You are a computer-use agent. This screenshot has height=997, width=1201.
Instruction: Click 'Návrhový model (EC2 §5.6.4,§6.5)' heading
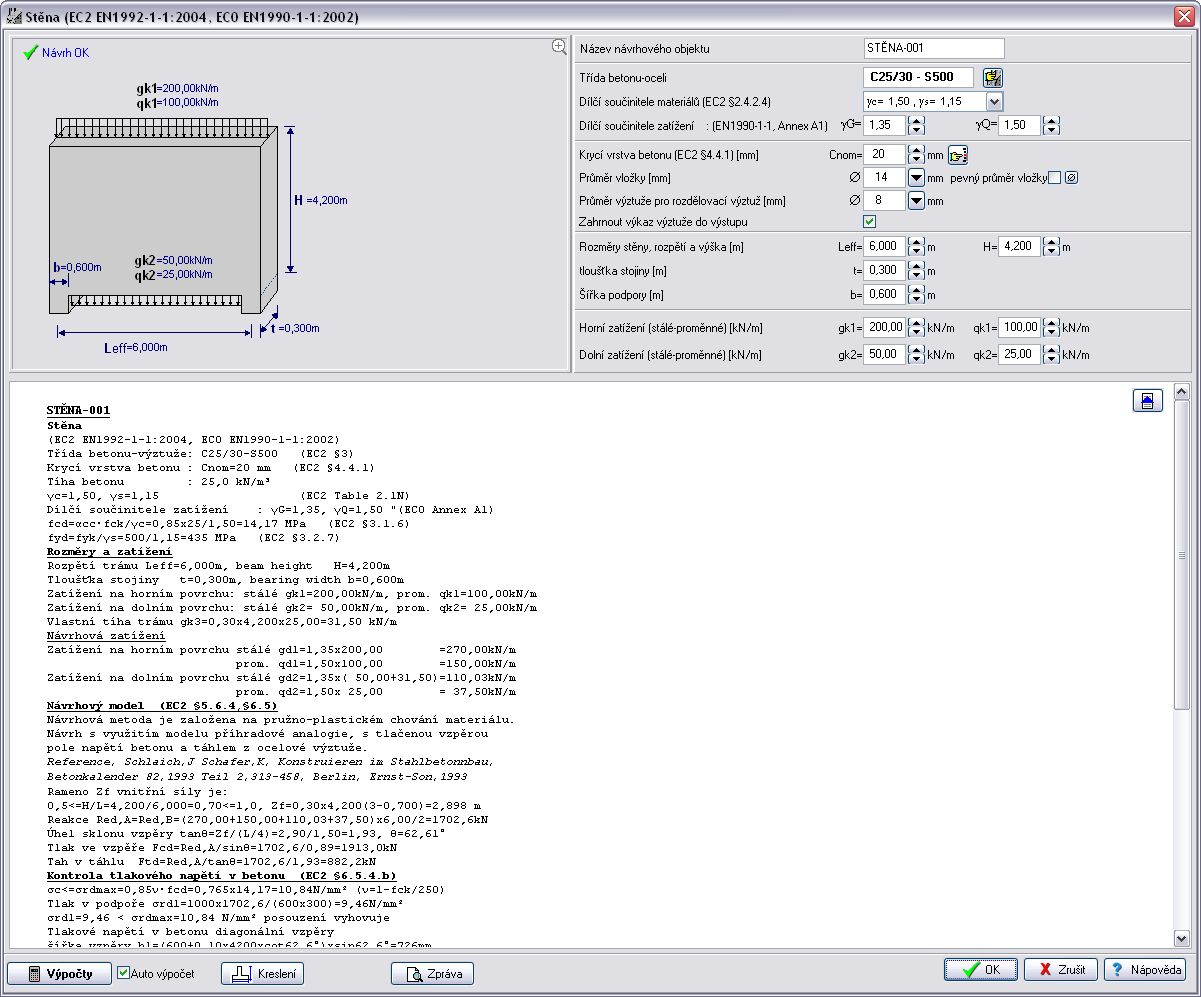click(162, 705)
